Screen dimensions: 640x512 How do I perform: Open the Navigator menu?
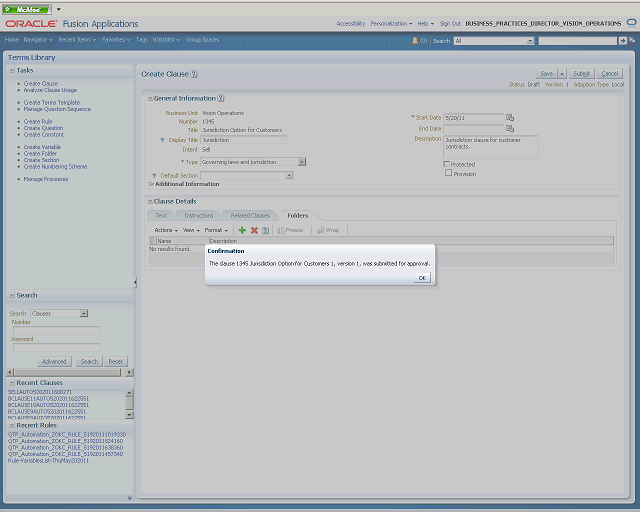point(38,40)
